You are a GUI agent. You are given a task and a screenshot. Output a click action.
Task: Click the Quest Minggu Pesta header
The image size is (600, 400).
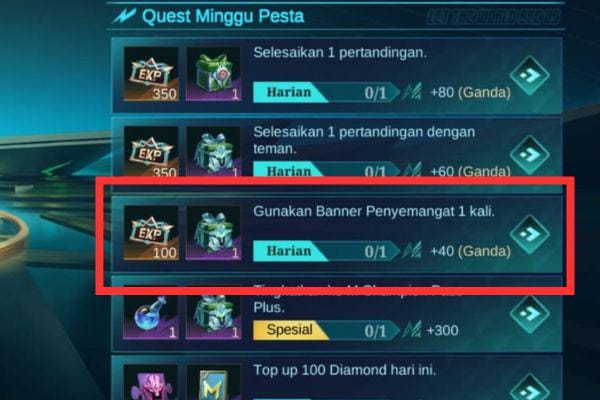pos(223,16)
